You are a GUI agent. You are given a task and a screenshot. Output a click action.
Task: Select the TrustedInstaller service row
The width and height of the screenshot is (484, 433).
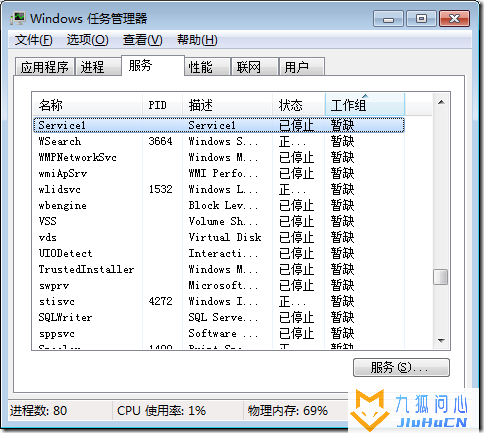click(219, 269)
